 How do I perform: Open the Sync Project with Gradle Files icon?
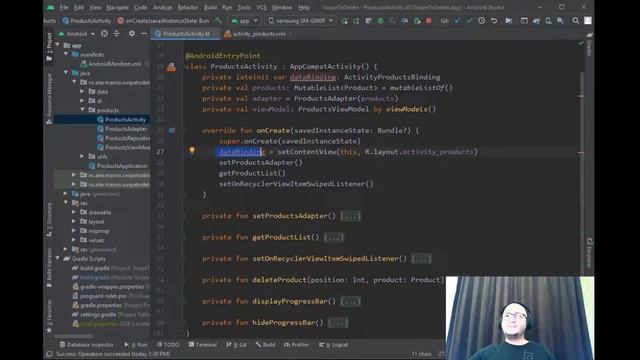point(536,20)
